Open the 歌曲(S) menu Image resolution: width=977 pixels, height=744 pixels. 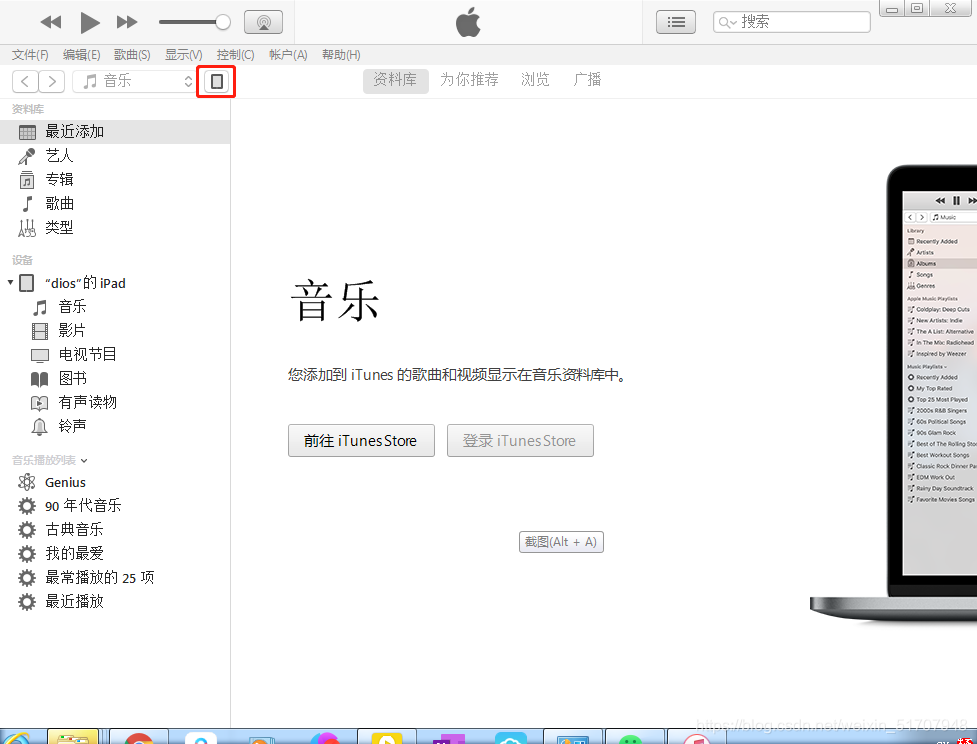pyautogui.click(x=132, y=55)
